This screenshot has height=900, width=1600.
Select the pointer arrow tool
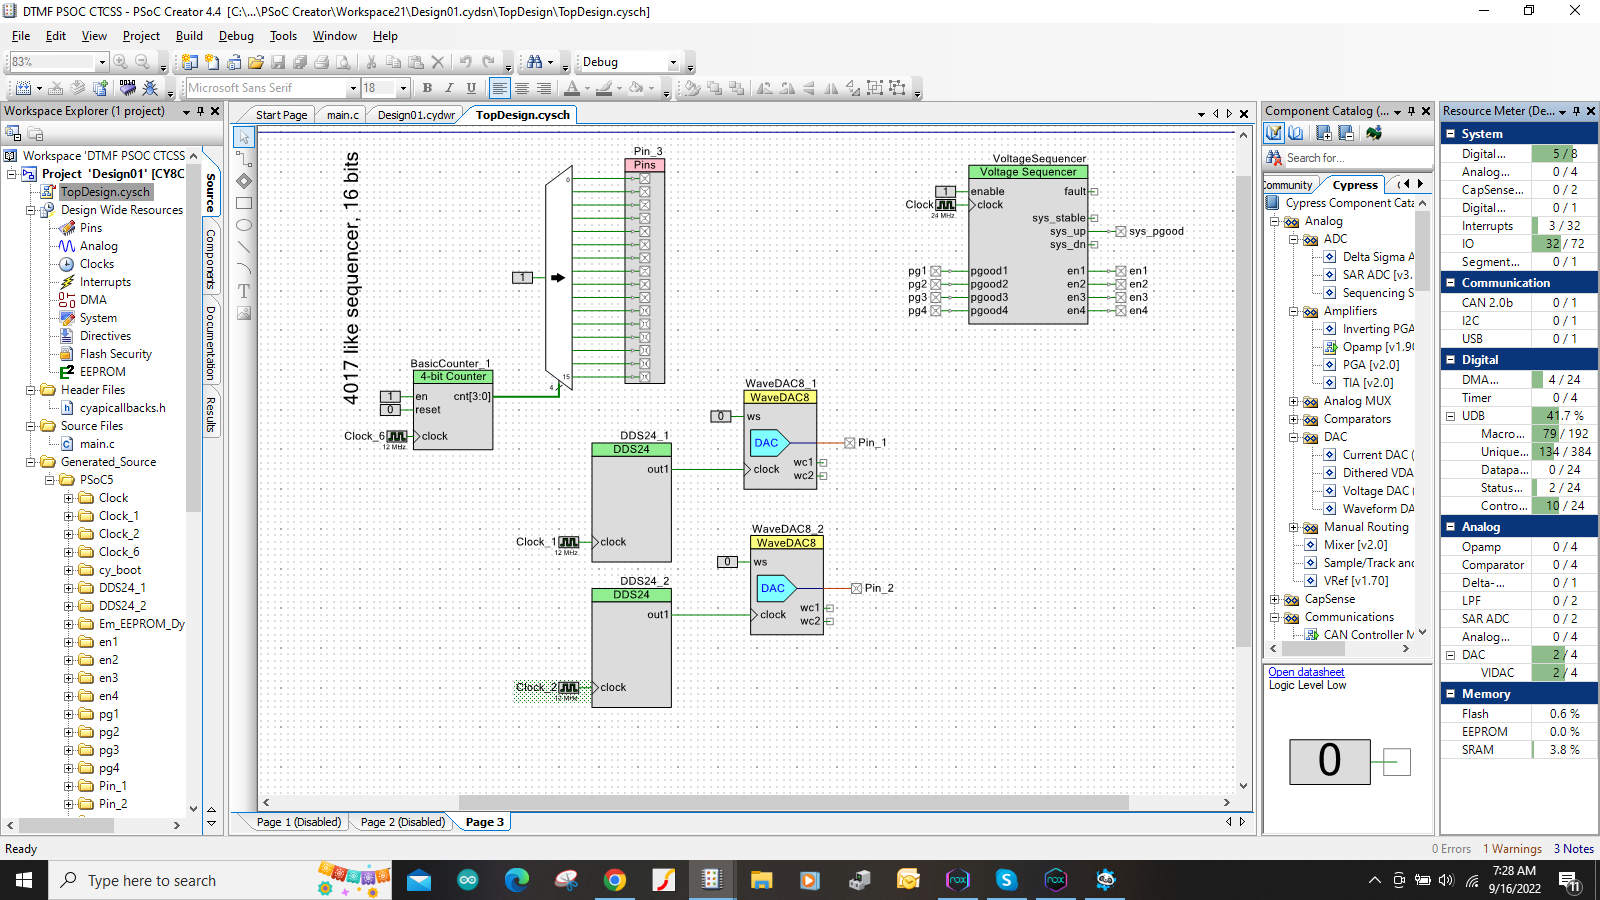tap(244, 137)
